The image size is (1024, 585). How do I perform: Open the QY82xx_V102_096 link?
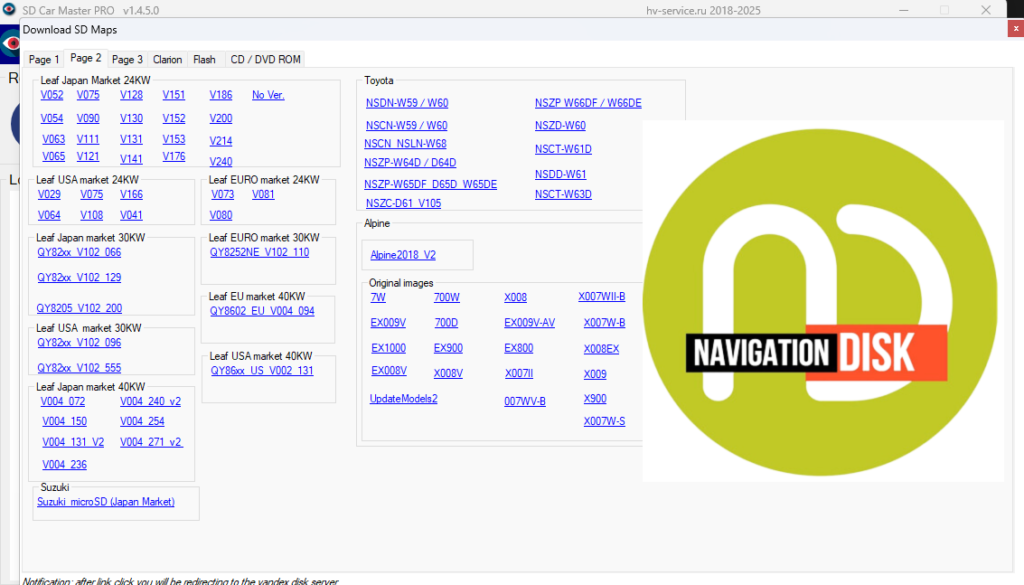click(79, 342)
